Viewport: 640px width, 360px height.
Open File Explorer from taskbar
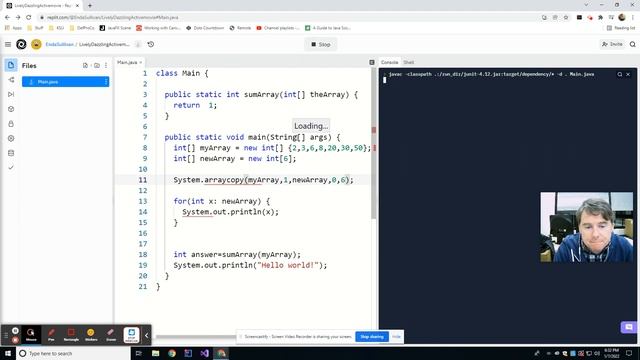[156, 353]
